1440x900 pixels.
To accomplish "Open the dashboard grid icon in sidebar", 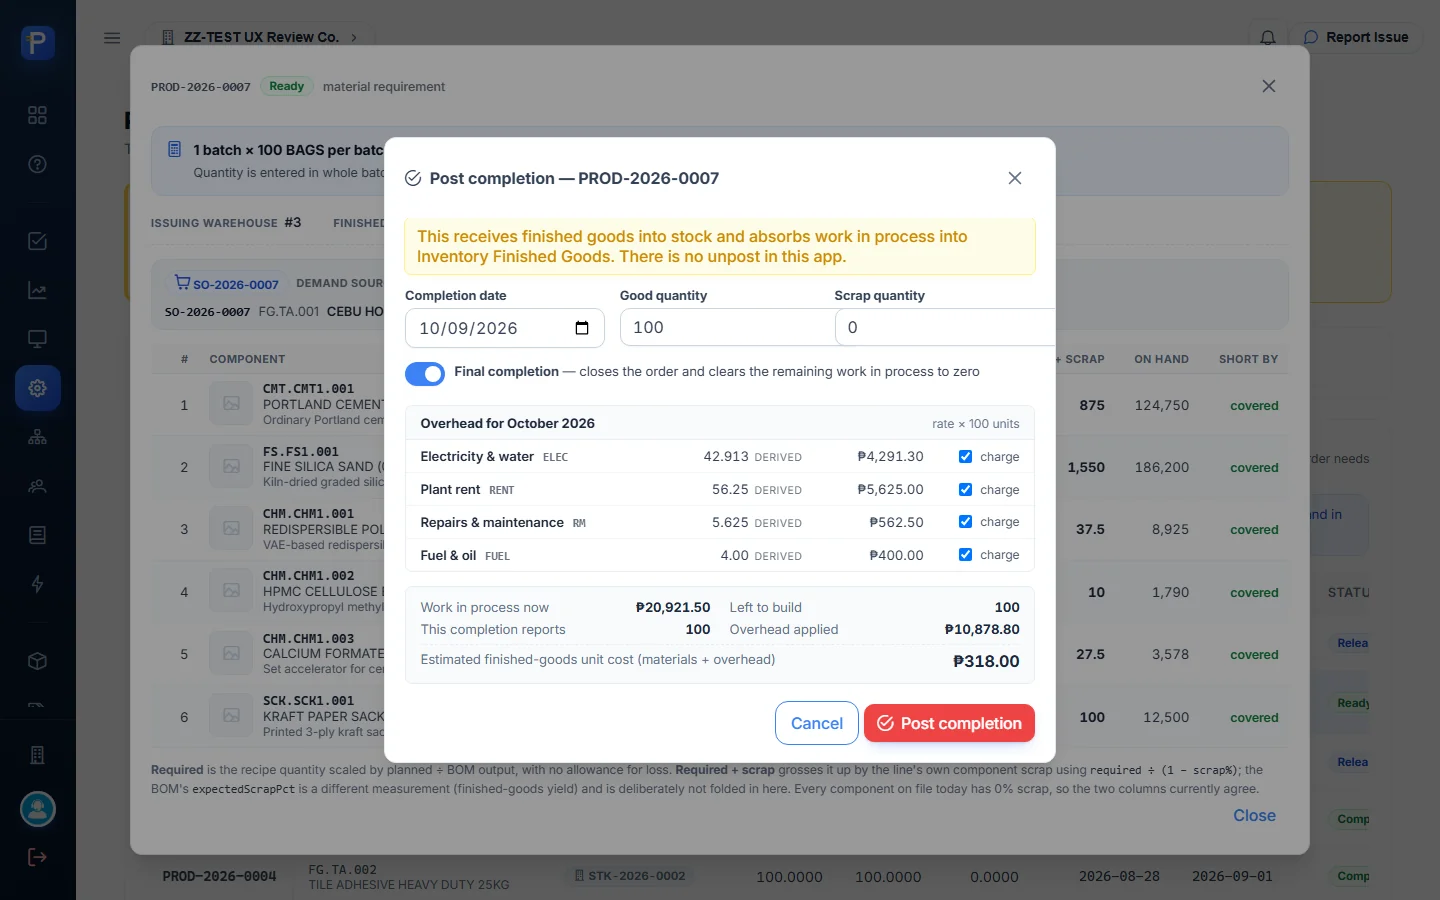I will tap(37, 115).
